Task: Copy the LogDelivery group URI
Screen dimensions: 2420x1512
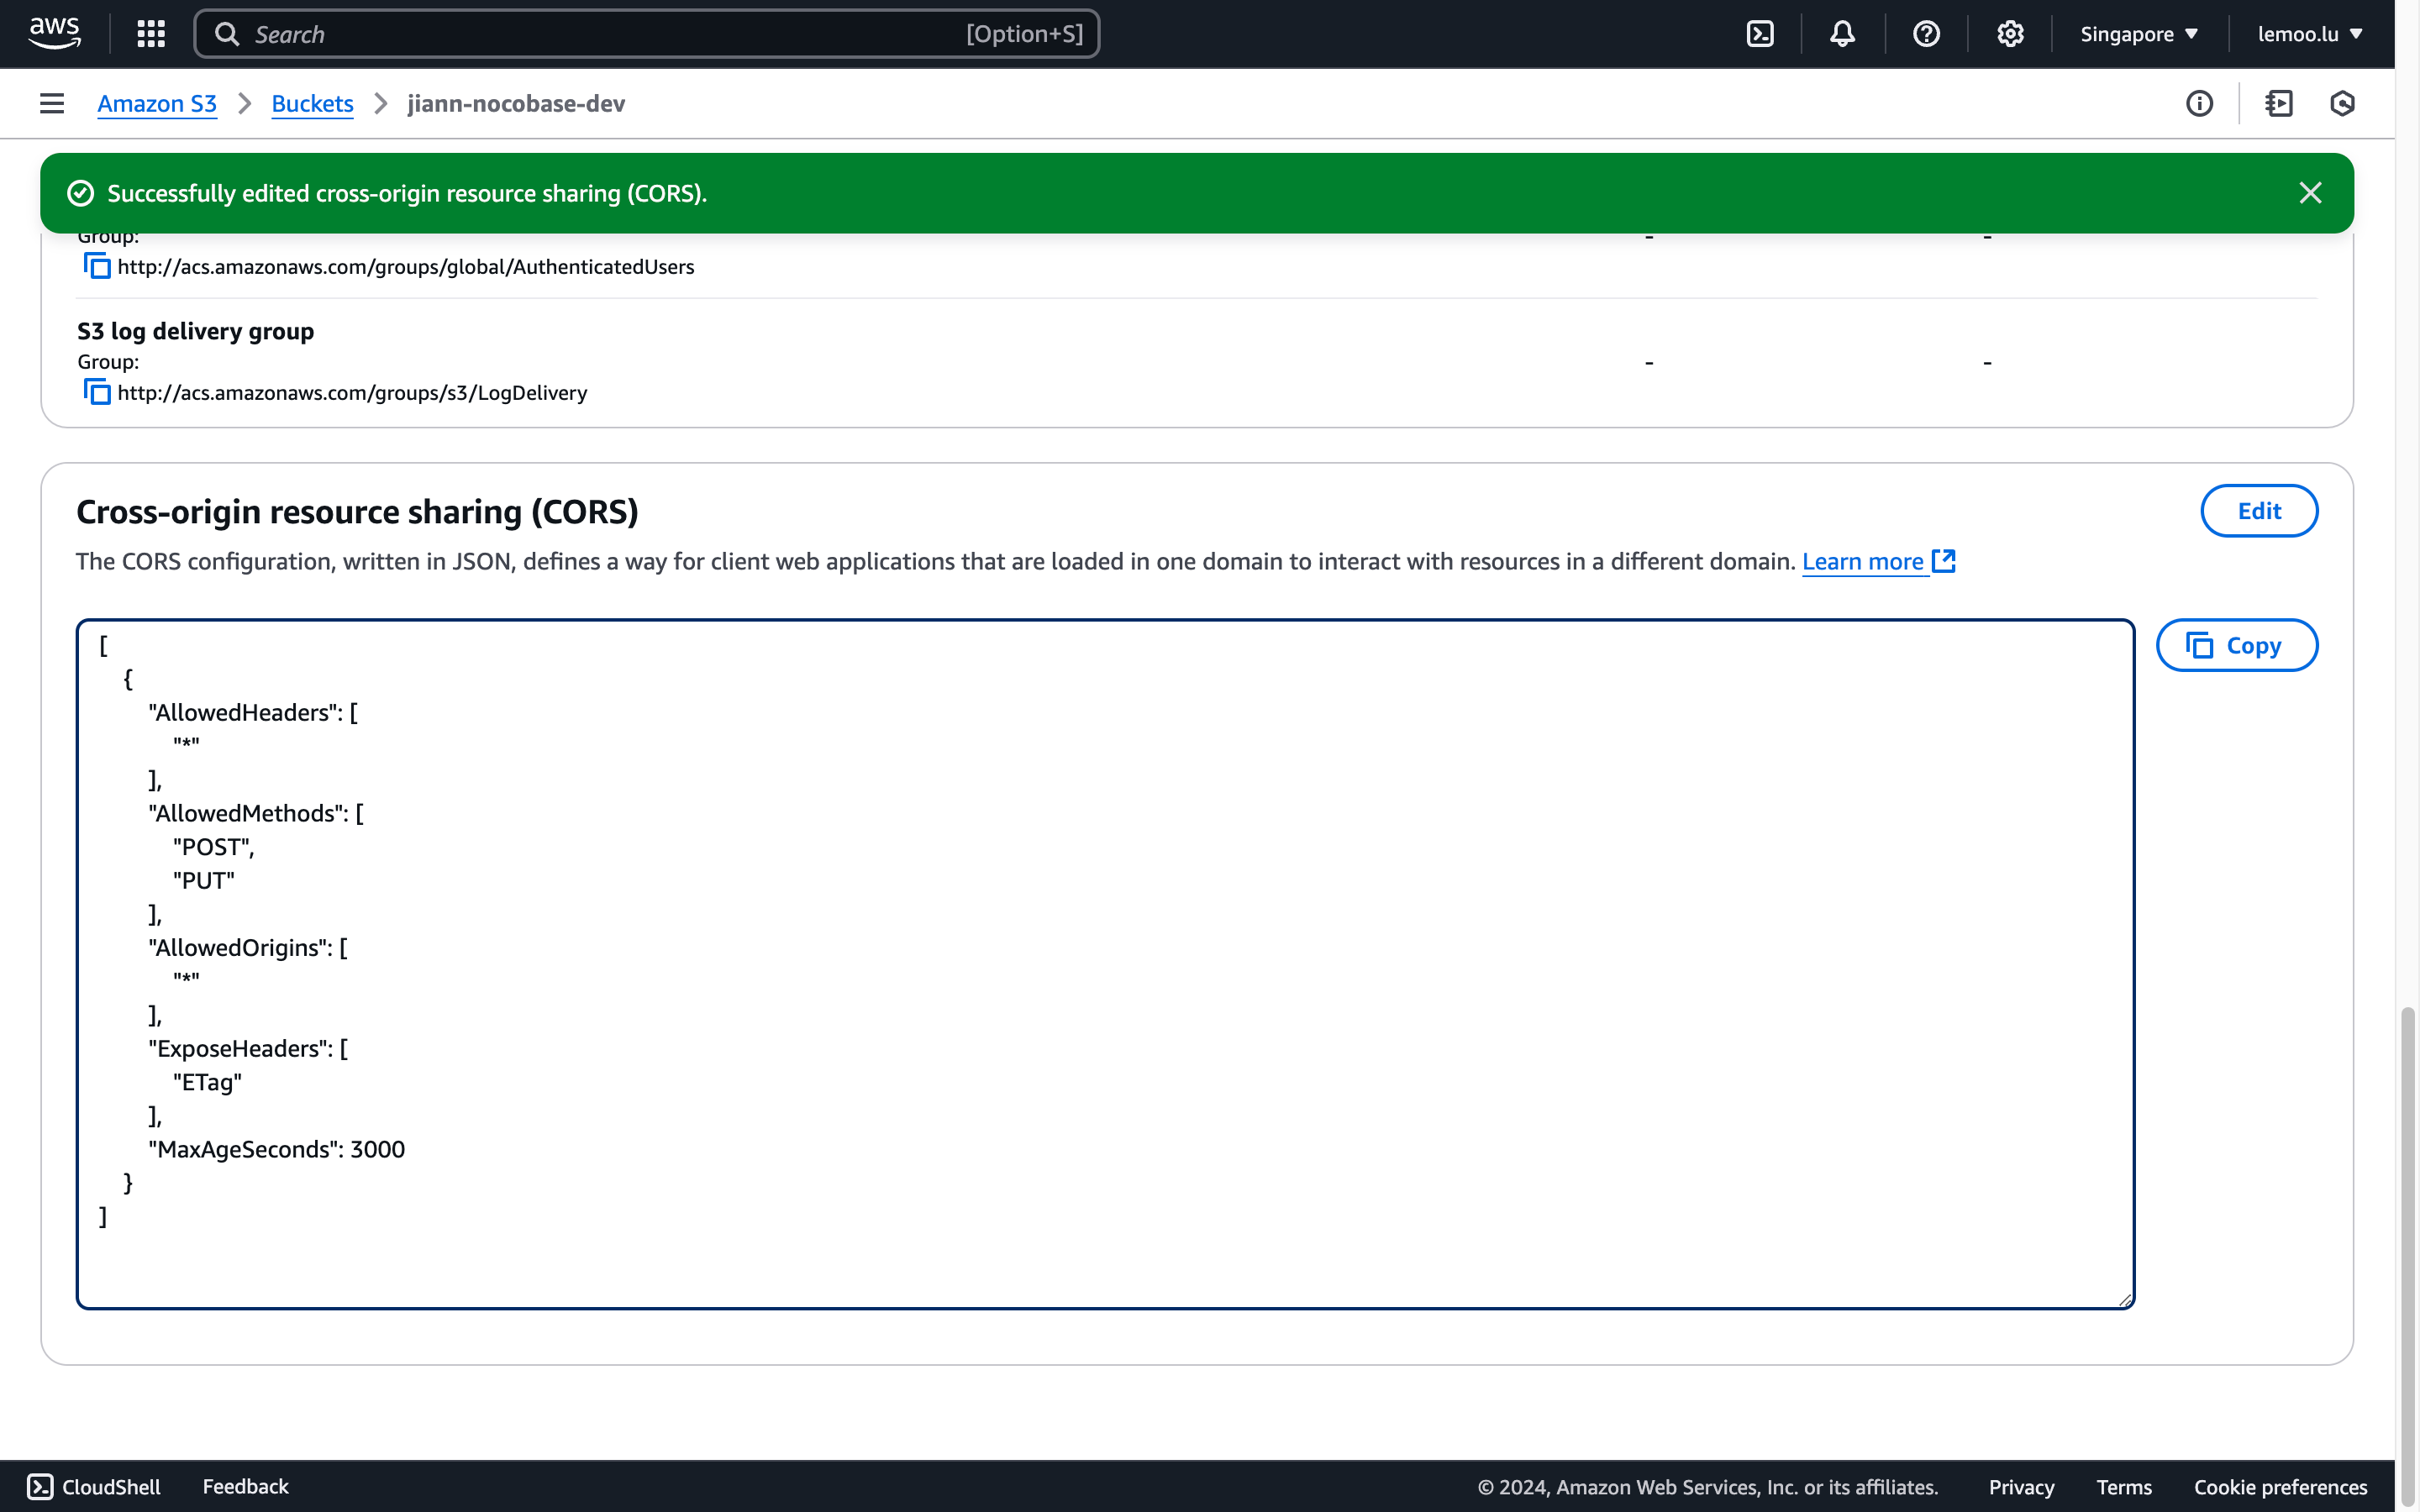Action: (x=97, y=392)
